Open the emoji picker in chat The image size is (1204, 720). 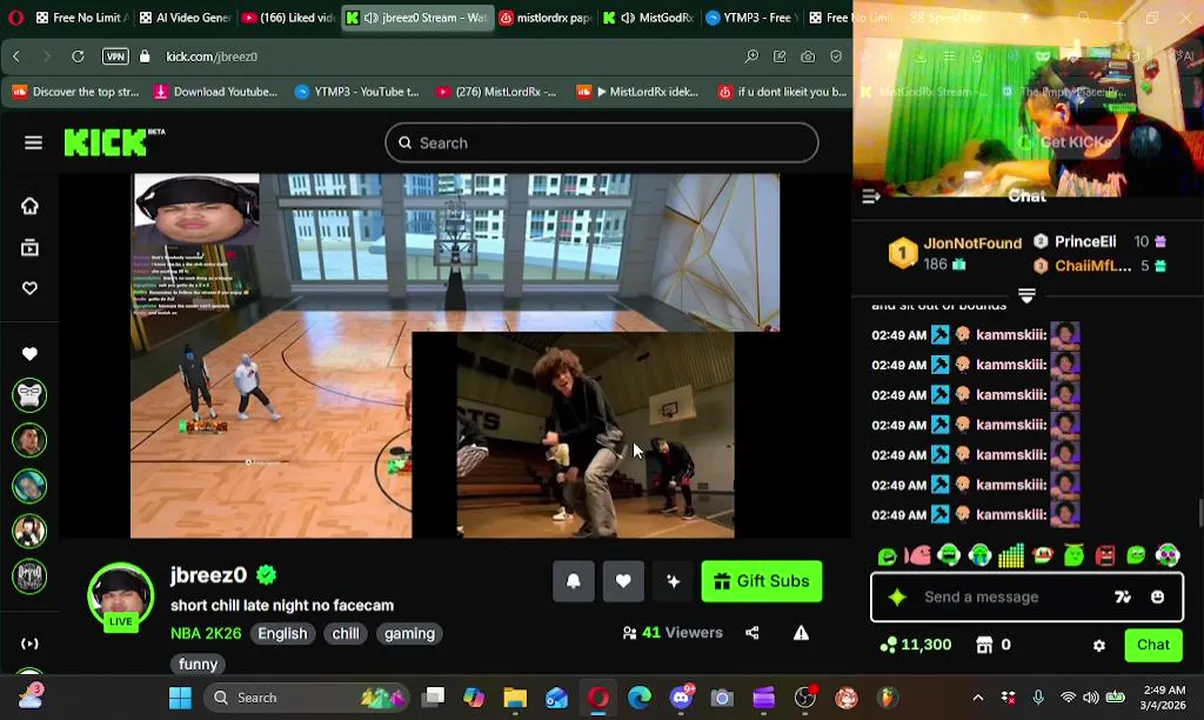[1157, 597]
